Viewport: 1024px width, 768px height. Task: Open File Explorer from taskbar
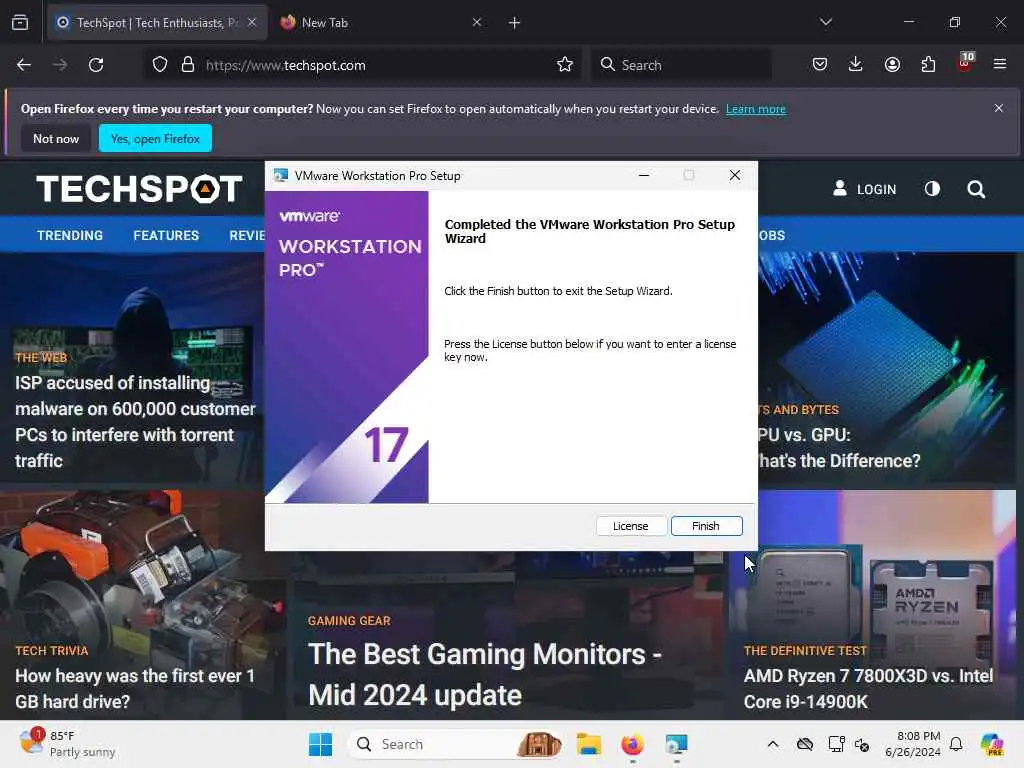coord(588,744)
